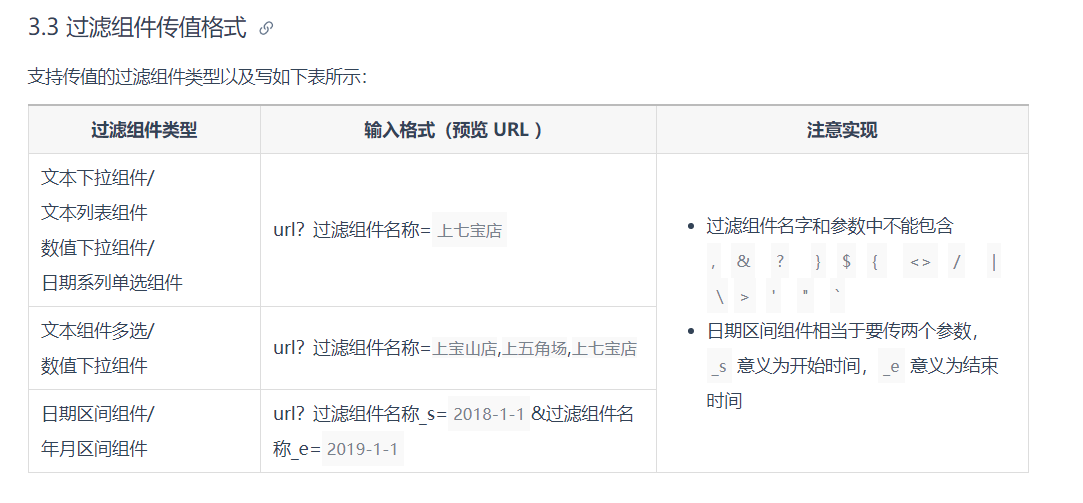Click the 过滤组件类型 column header

[144, 130]
